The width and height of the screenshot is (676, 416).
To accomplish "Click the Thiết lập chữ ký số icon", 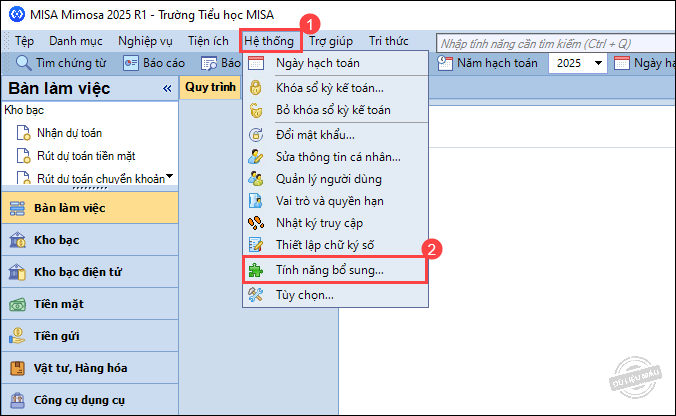I will point(256,245).
